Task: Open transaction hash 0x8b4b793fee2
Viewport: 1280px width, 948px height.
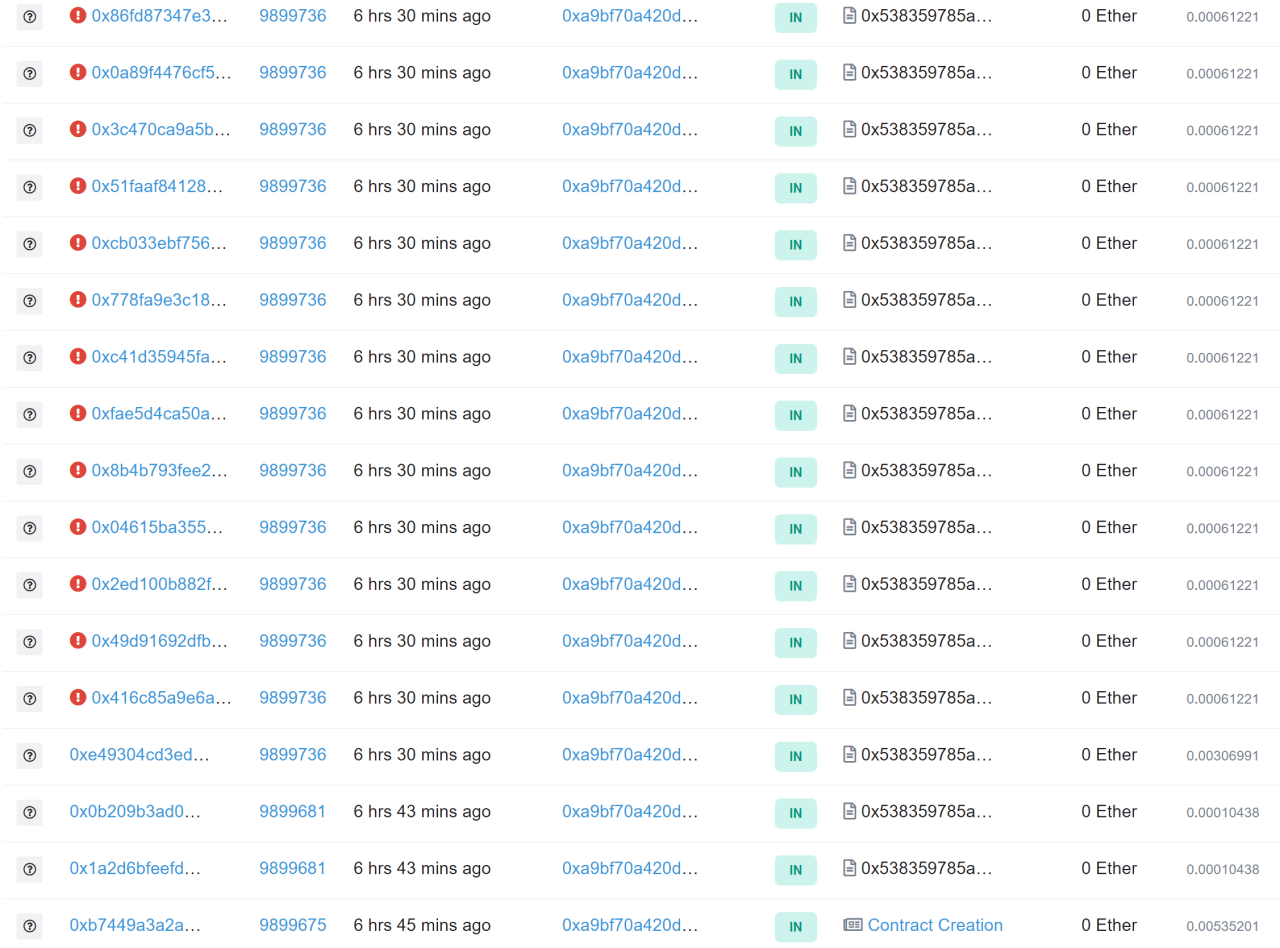Action: click(x=159, y=470)
